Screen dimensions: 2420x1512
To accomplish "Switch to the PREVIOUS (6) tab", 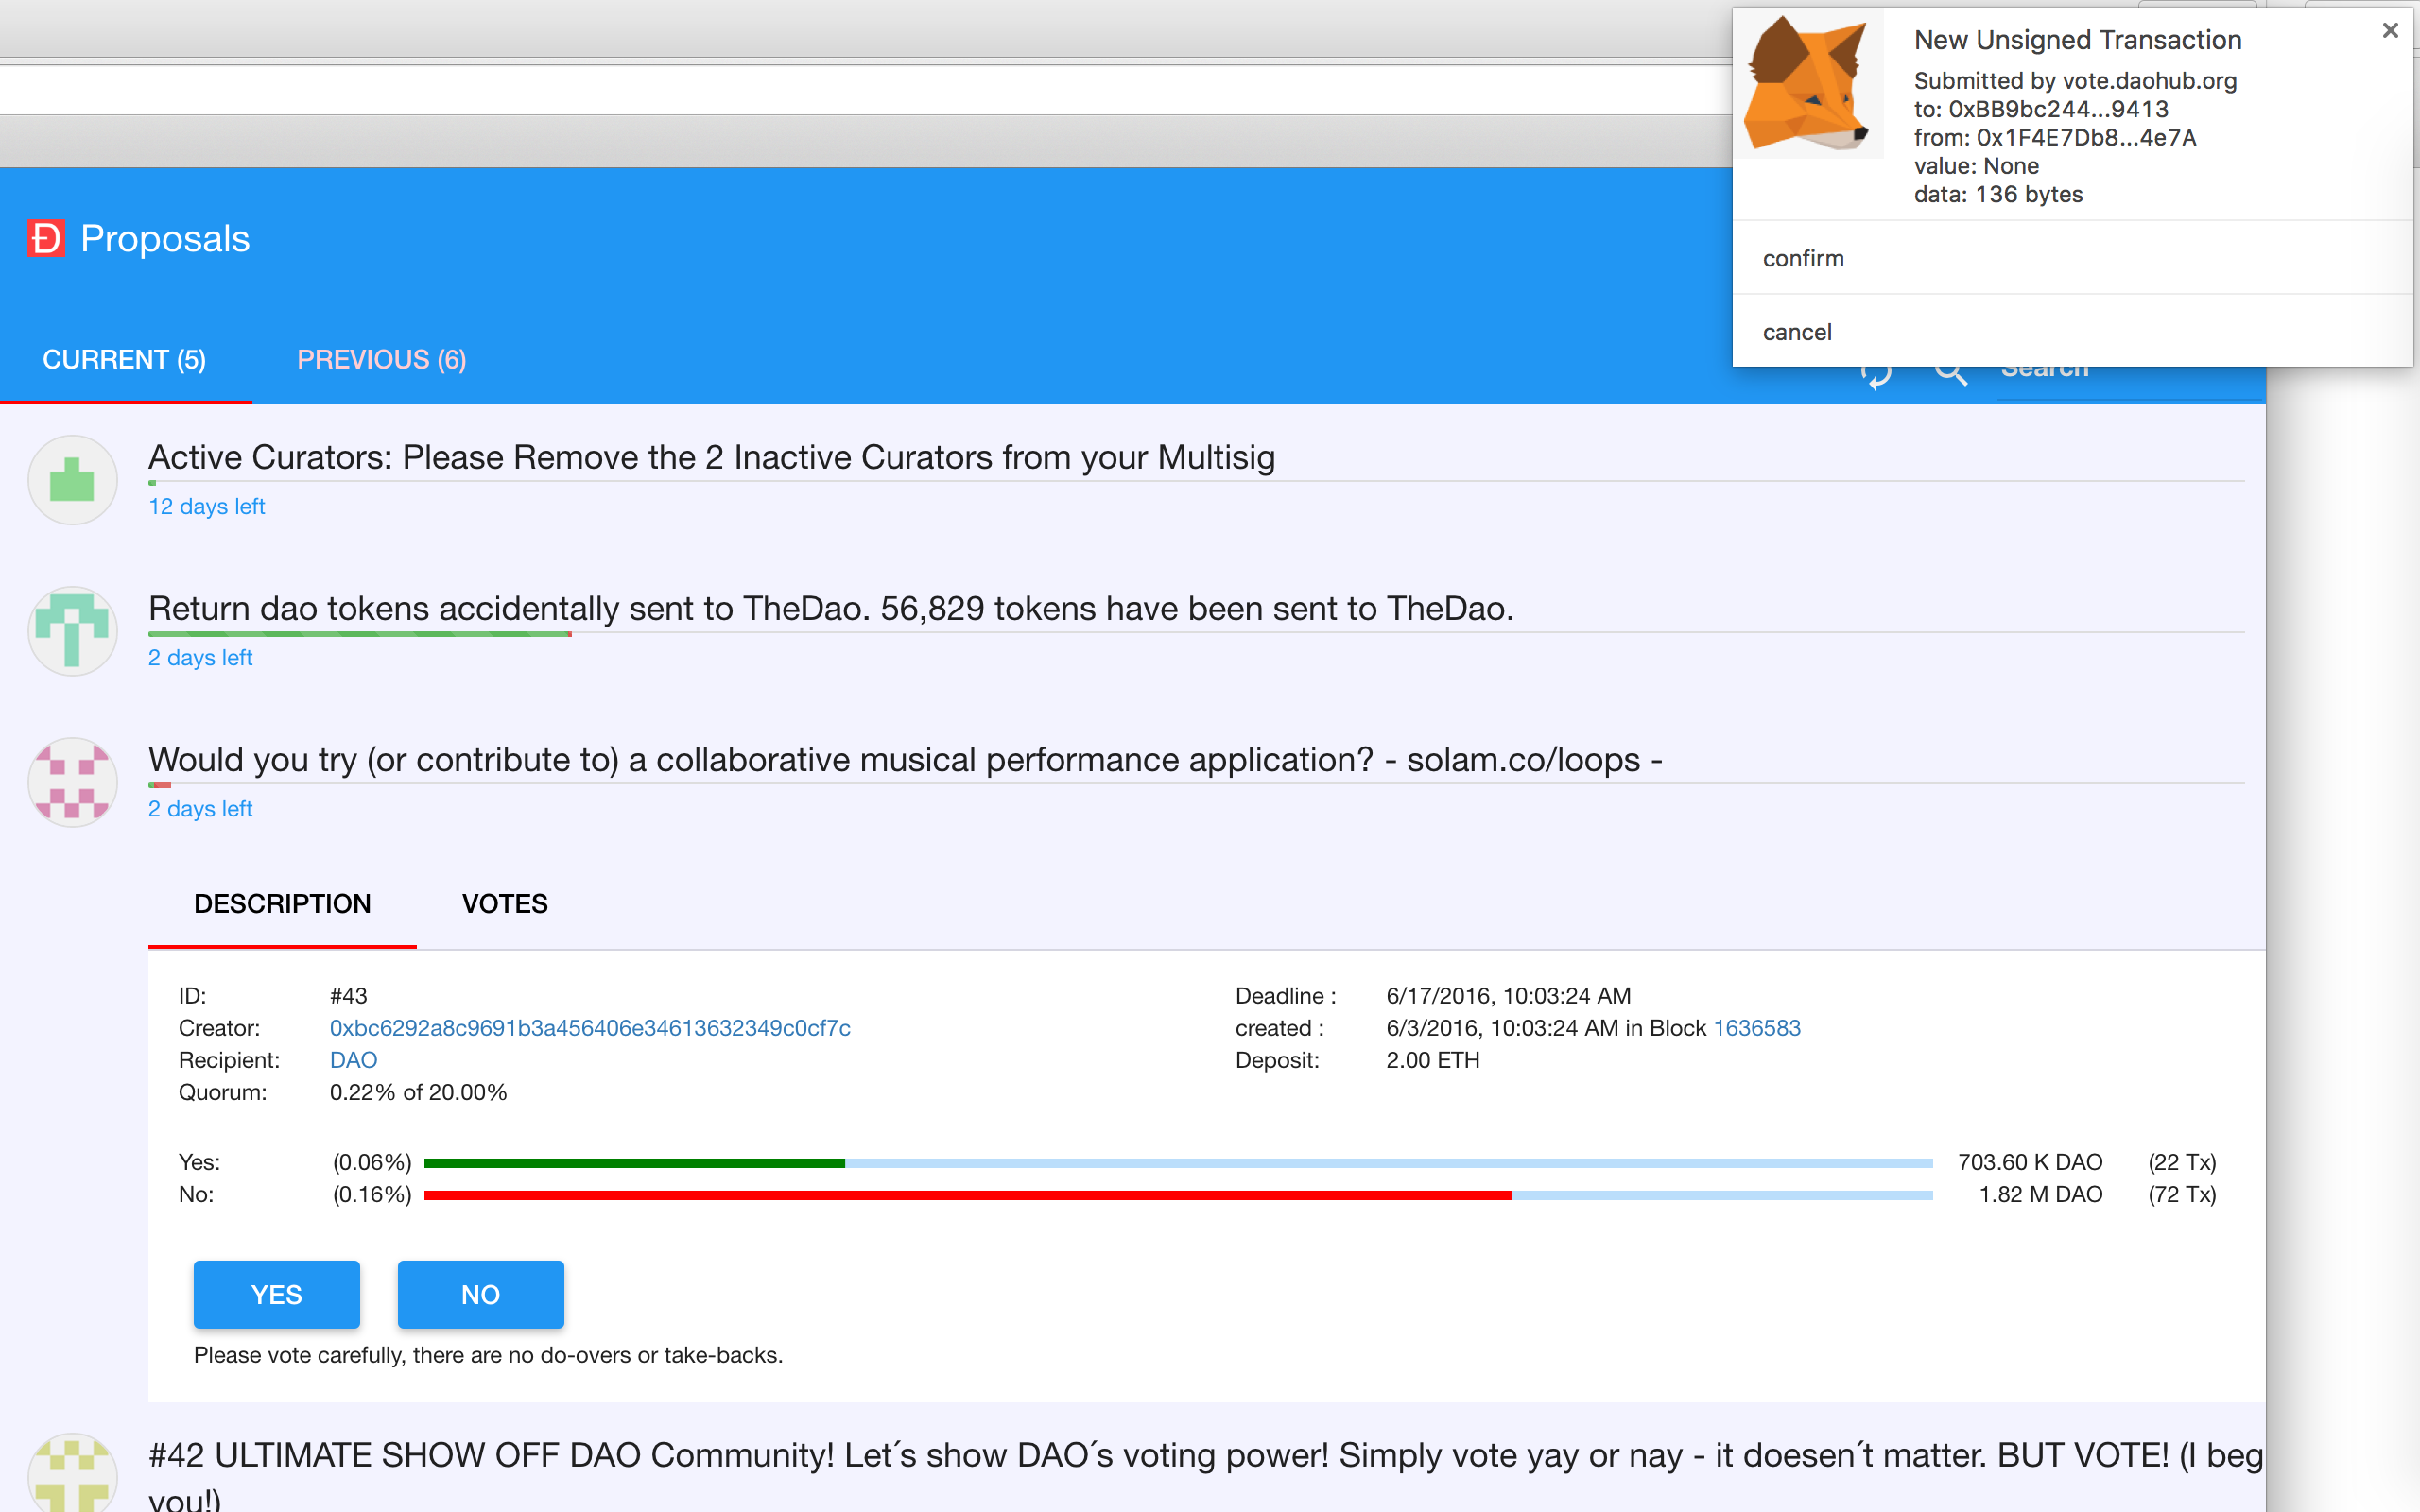I will [x=381, y=359].
